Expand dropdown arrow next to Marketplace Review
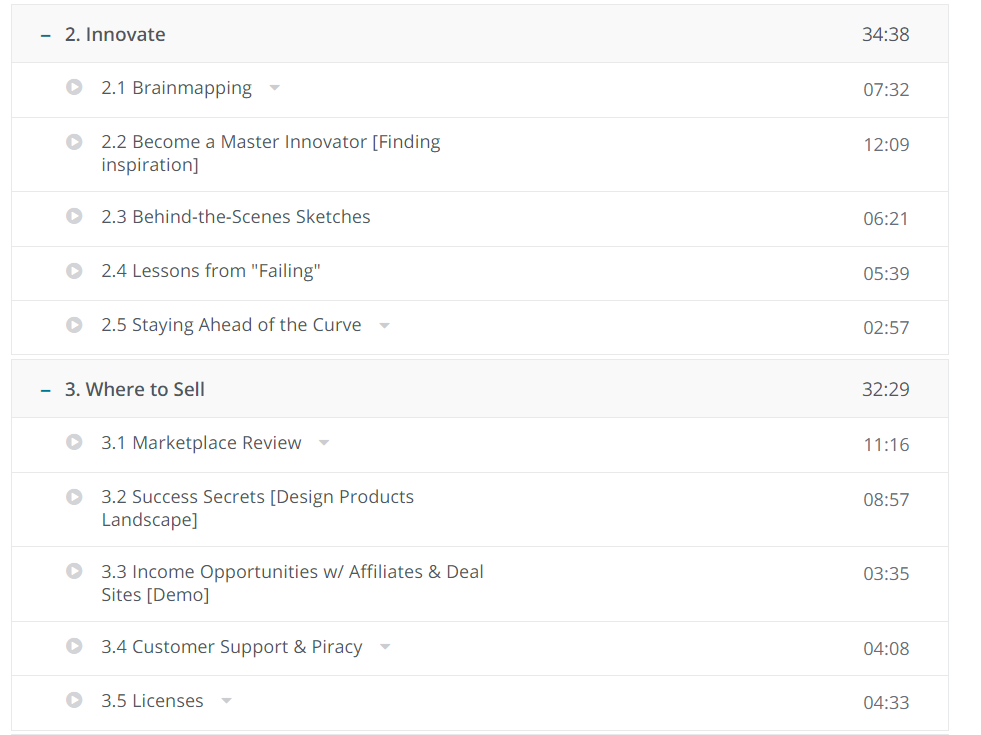 [x=324, y=443]
